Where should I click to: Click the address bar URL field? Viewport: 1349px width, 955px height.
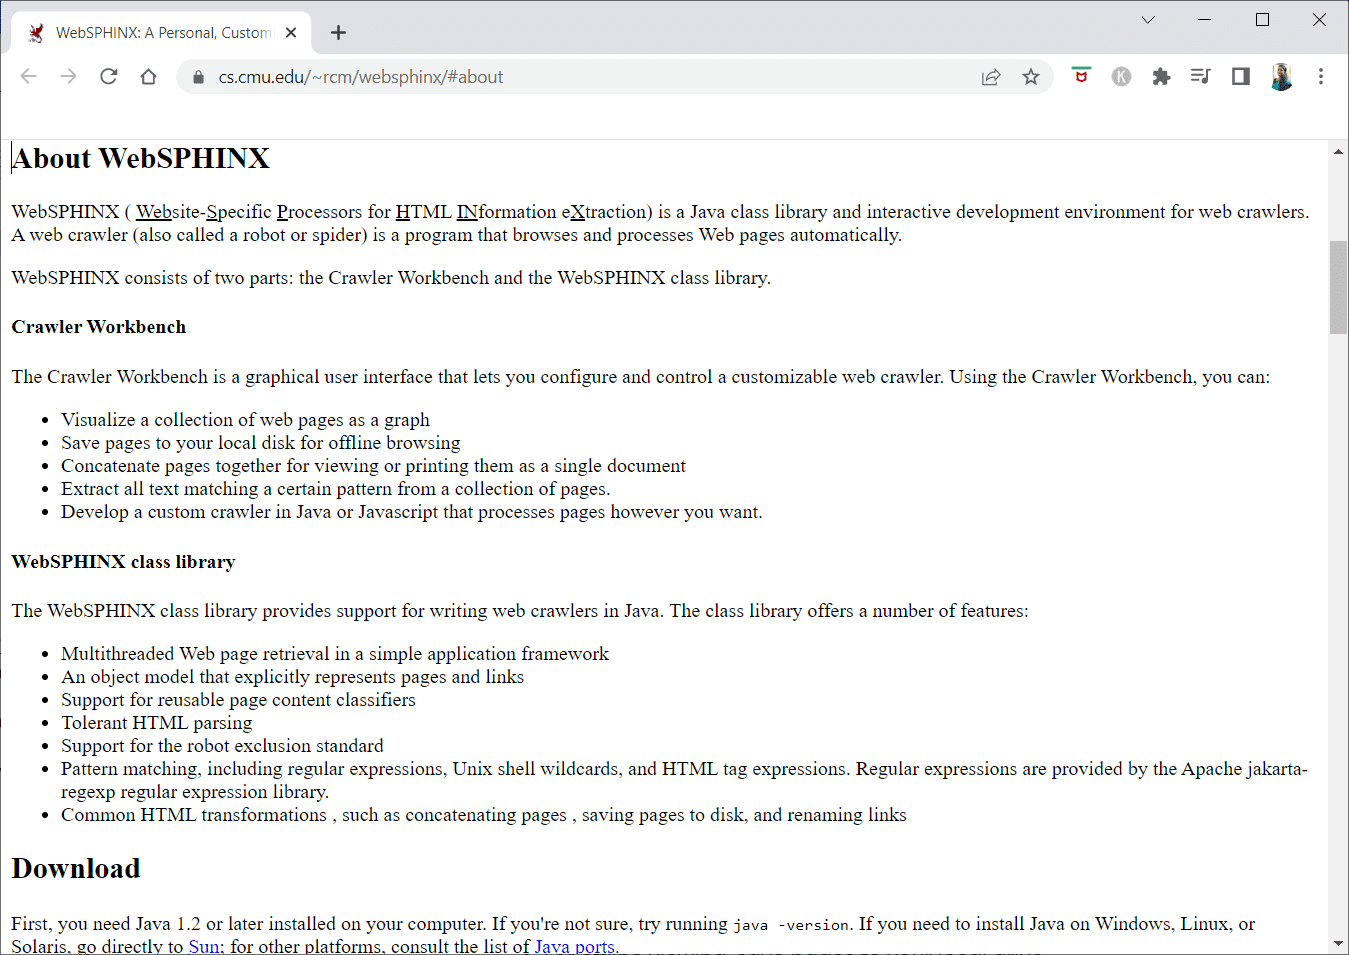(590, 77)
